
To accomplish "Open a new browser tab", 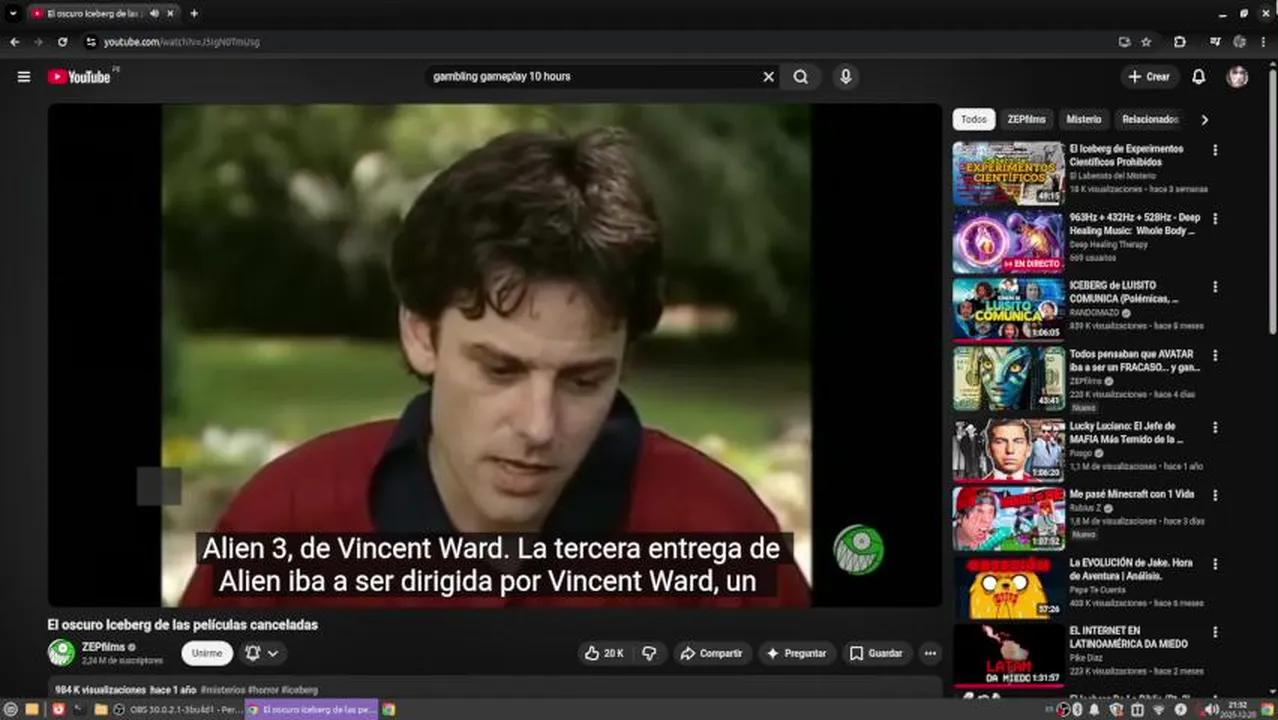I will (194, 14).
